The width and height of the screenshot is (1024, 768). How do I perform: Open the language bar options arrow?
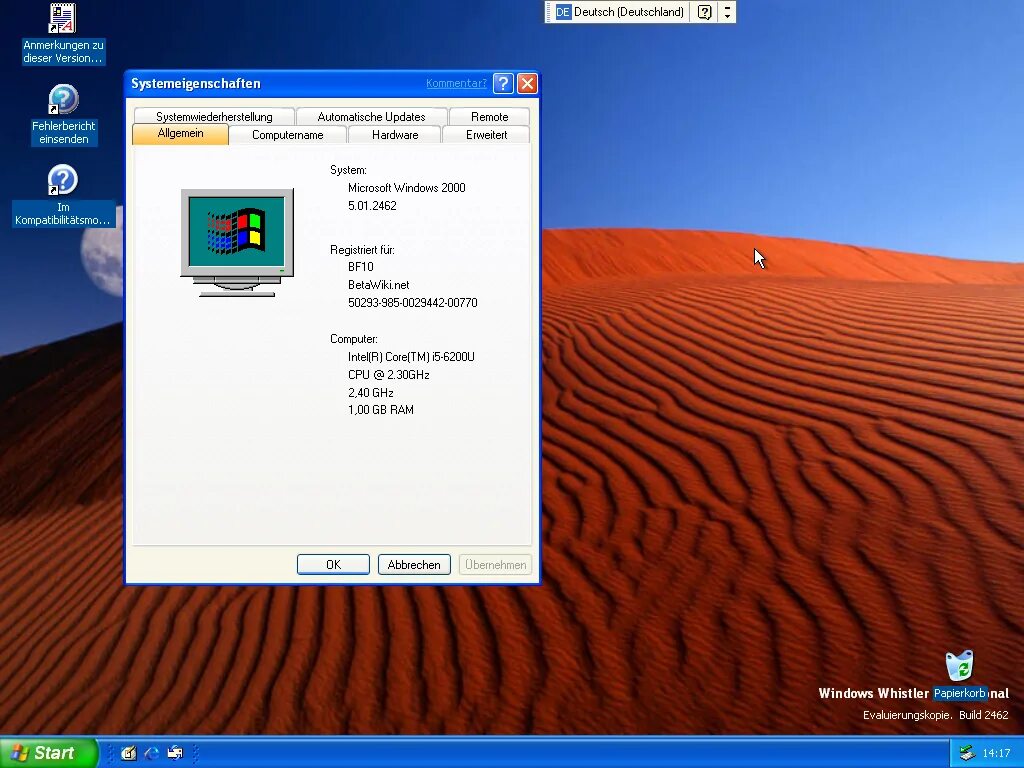pos(727,12)
